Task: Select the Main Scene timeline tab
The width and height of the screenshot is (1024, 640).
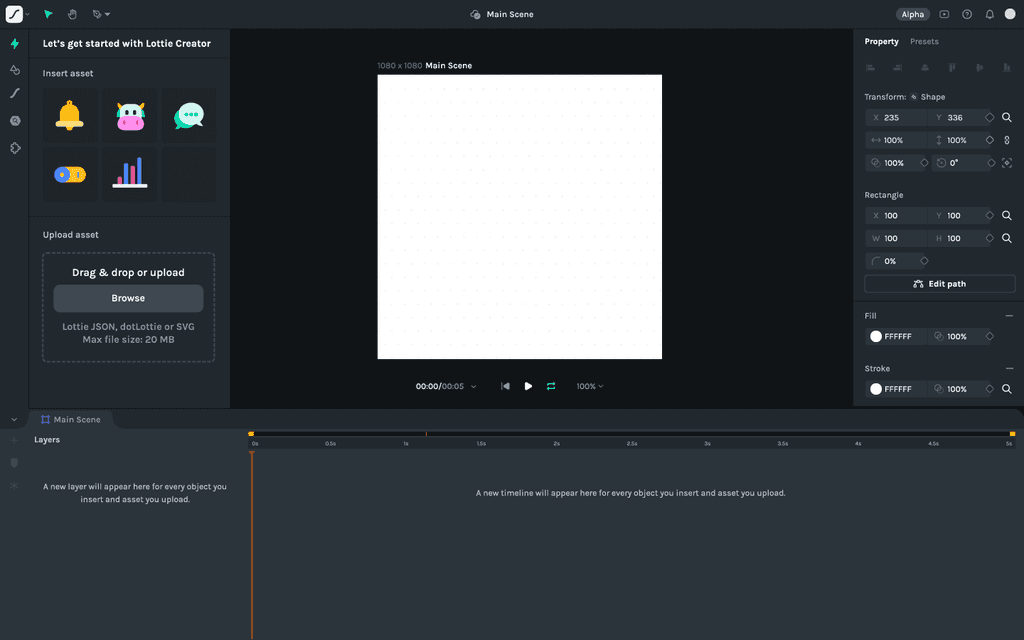Action: pos(71,419)
